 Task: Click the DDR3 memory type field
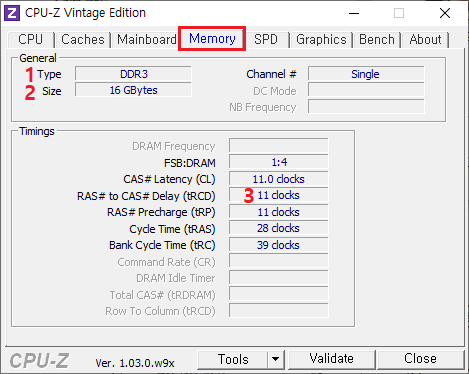click(x=133, y=74)
